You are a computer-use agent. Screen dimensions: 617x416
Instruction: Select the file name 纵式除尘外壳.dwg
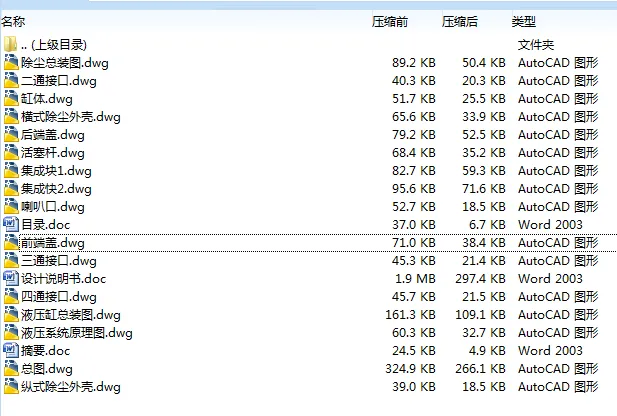(x=71, y=386)
